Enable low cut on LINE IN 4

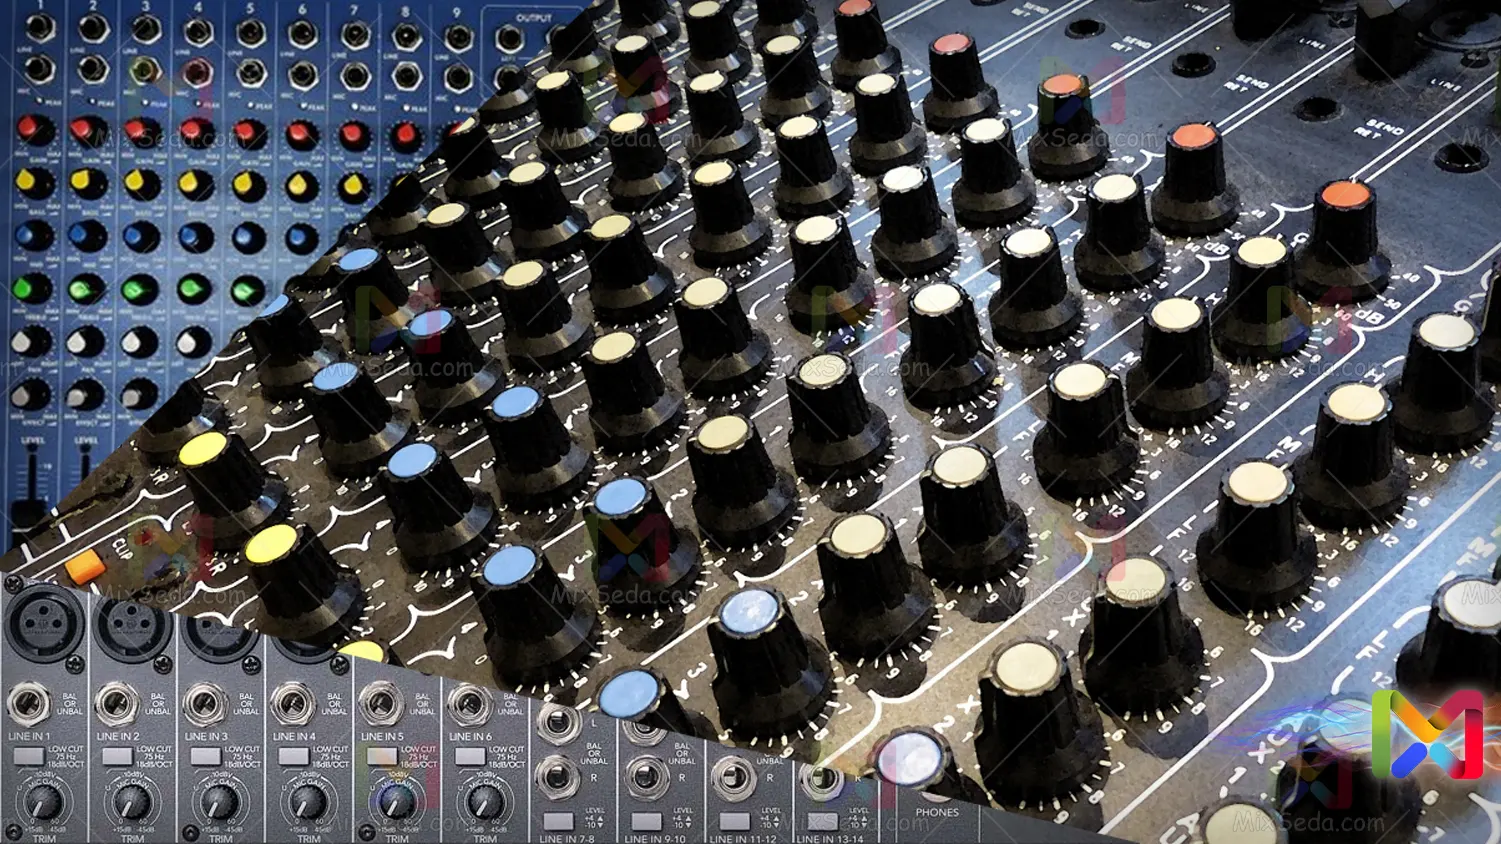coord(292,756)
